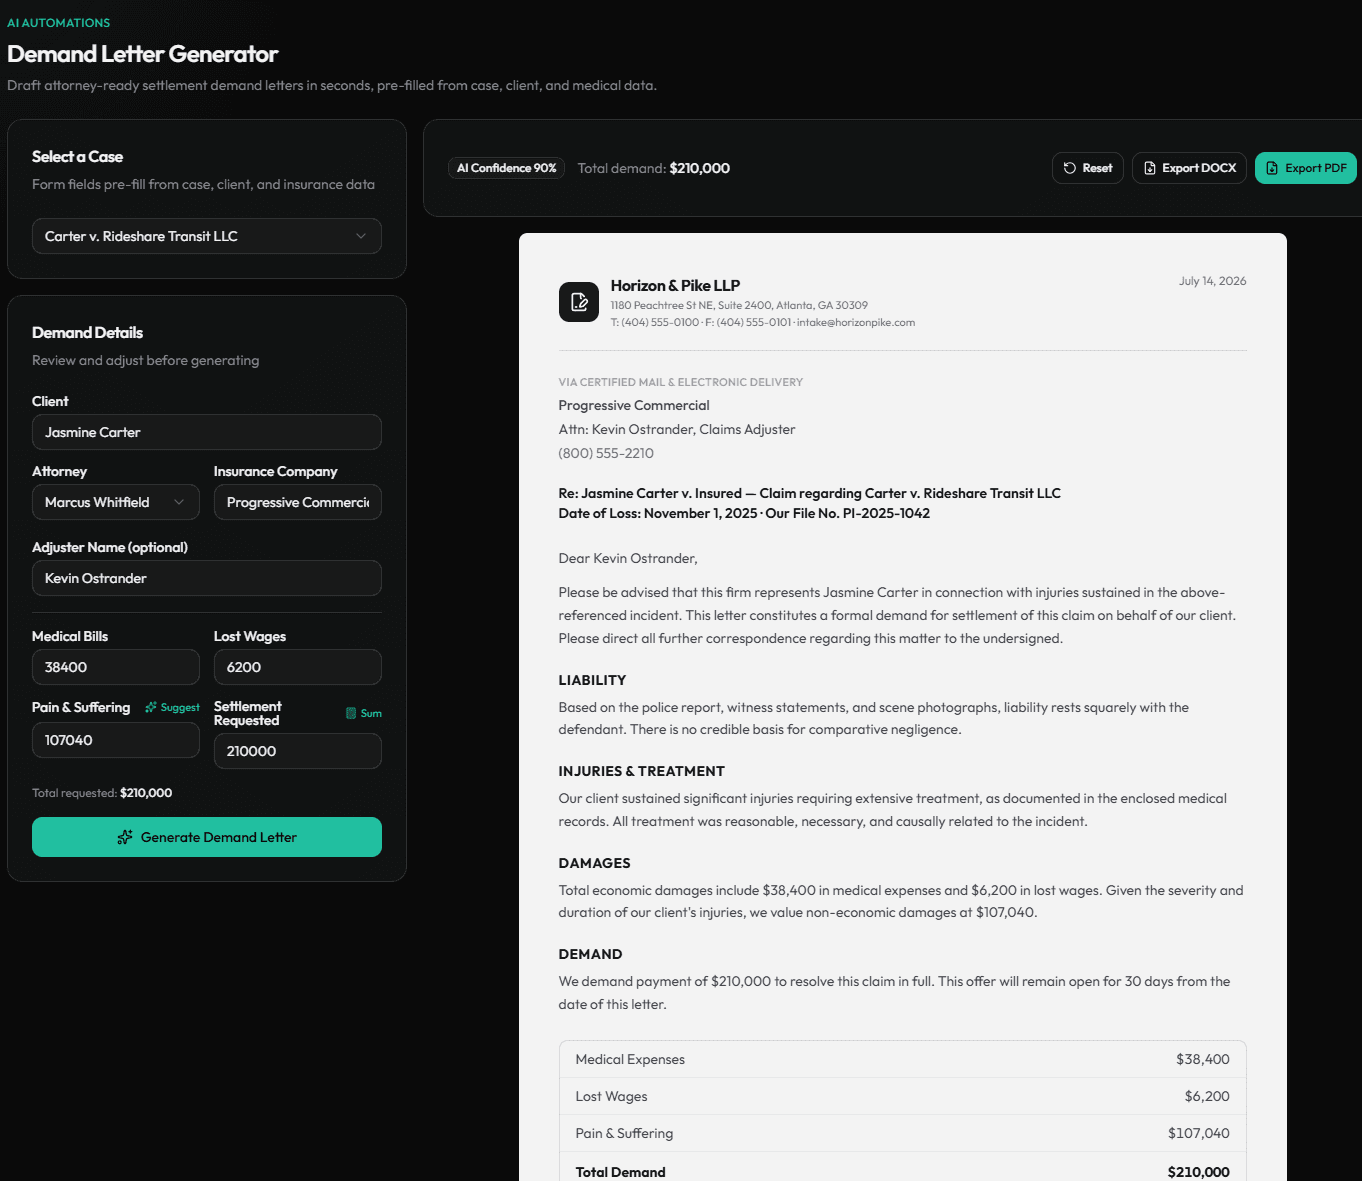Click the chevron arrow in the case dropdown
The height and width of the screenshot is (1181, 1362).
pyautogui.click(x=361, y=236)
